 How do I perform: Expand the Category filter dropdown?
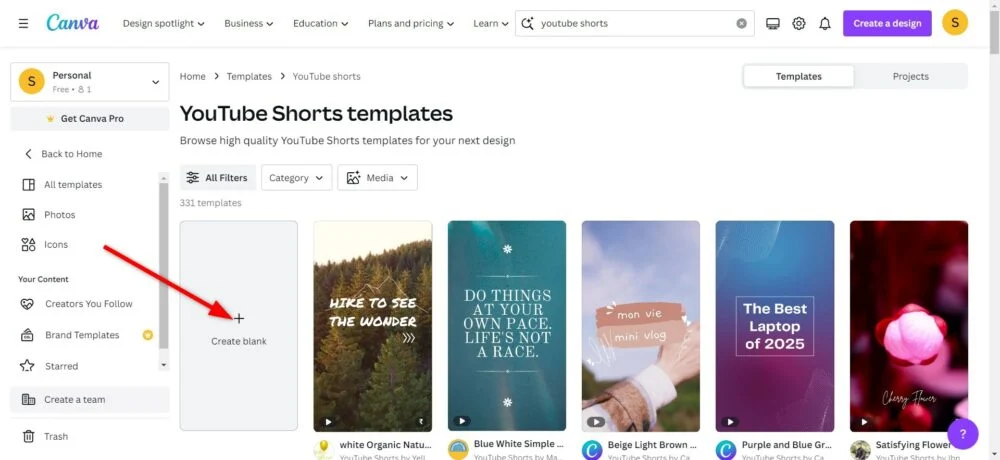[296, 178]
